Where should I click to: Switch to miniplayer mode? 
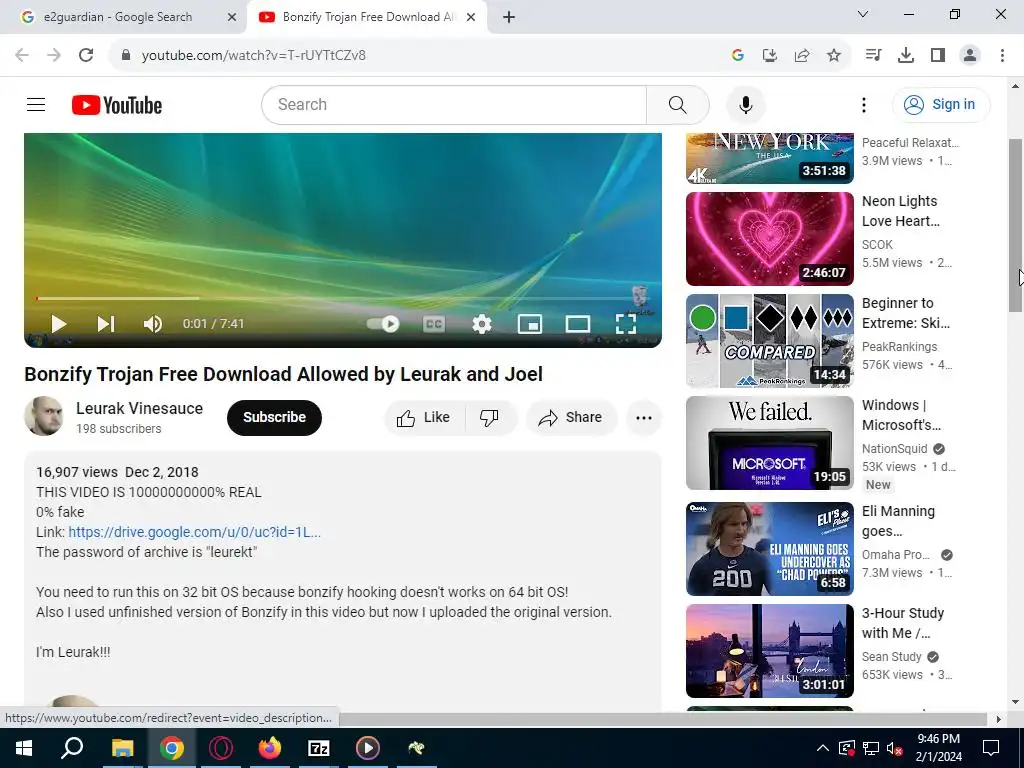click(530, 324)
